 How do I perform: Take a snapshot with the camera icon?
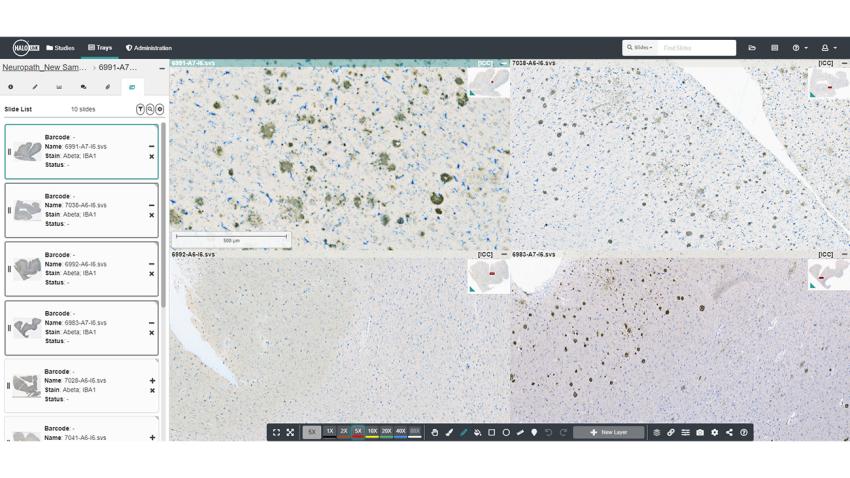click(700, 433)
